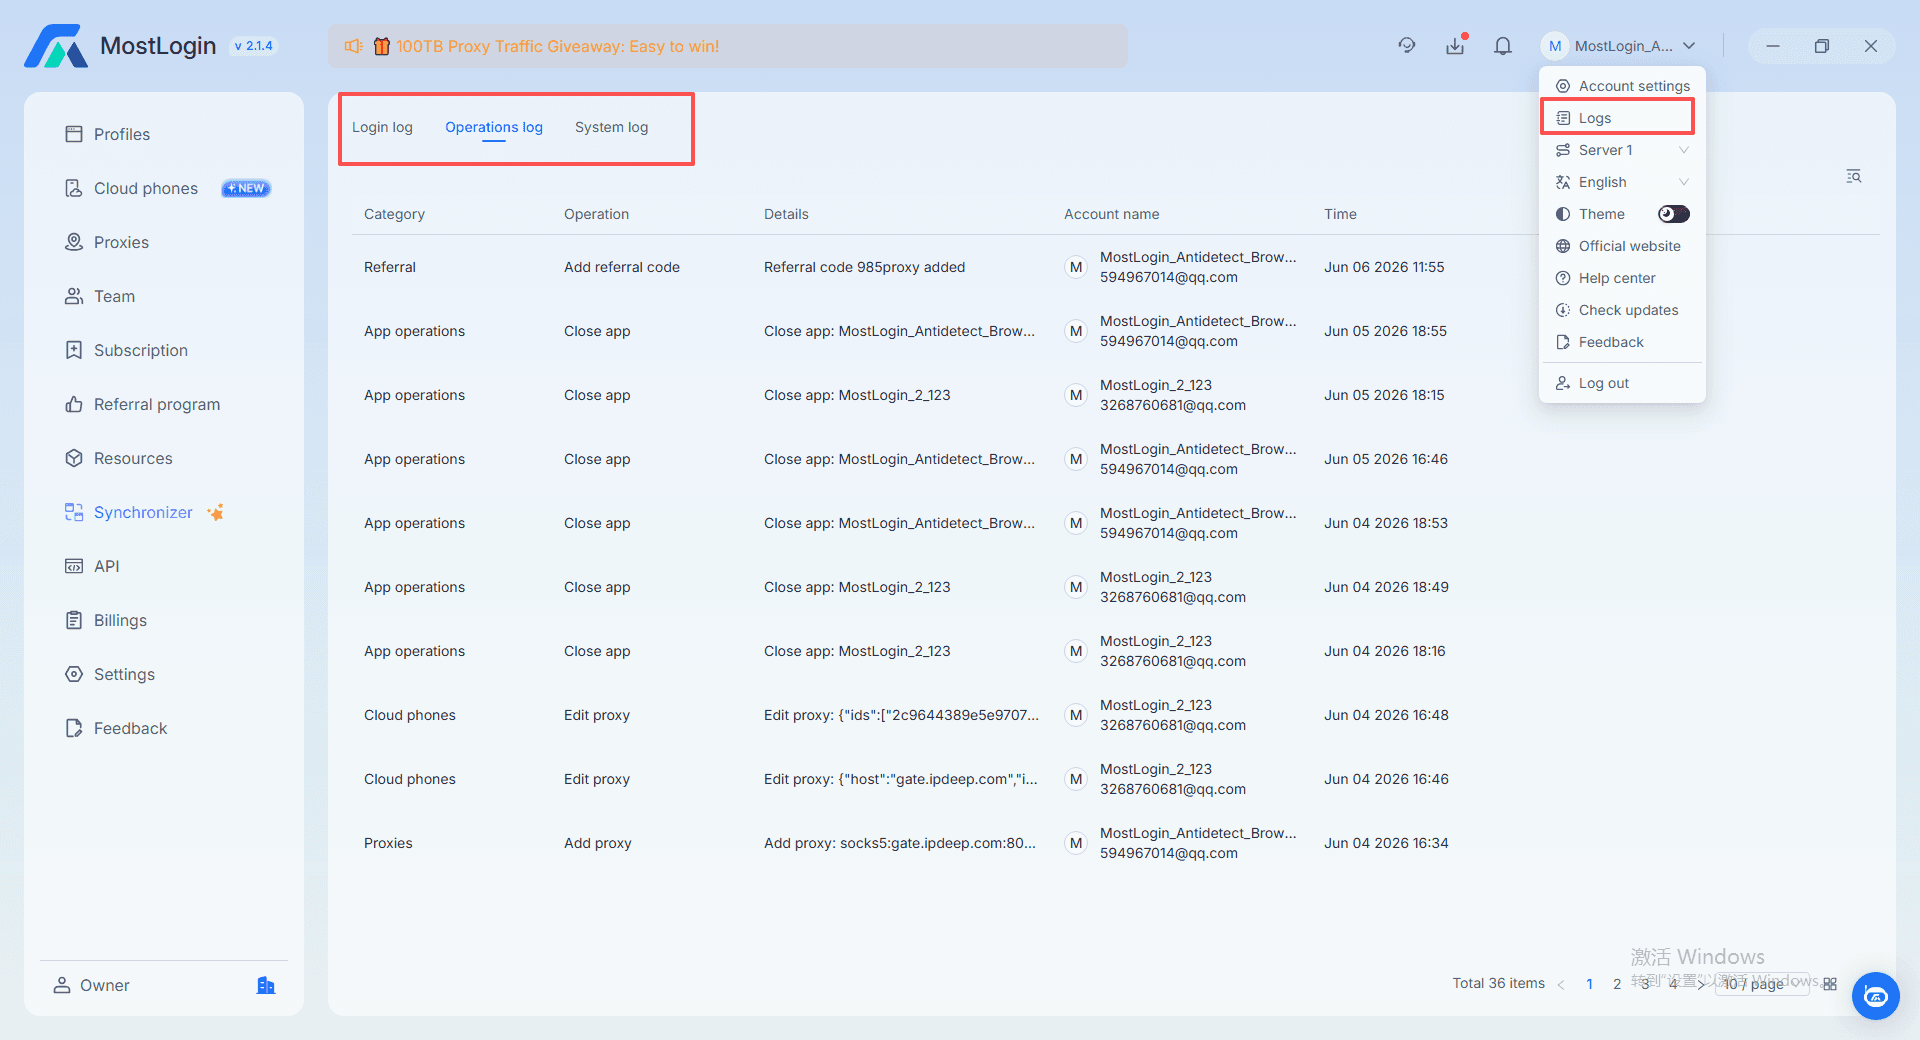Viewport: 1920px width, 1040px height.
Task: Select the Operations log tab
Action: point(494,127)
